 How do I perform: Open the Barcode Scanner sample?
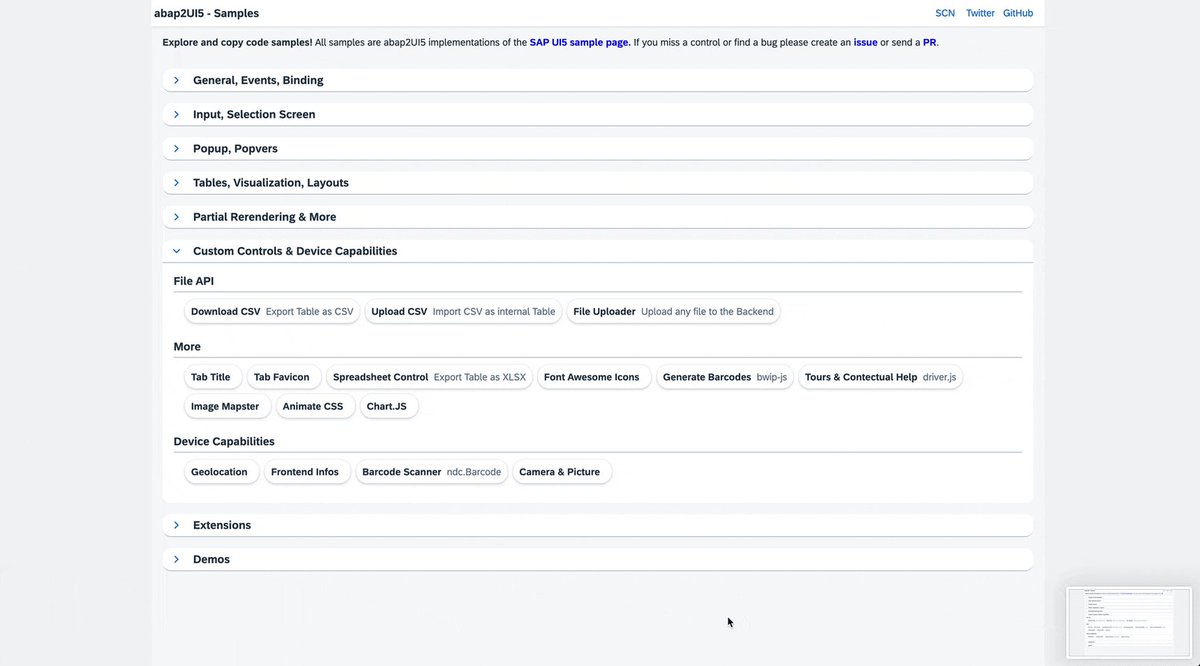click(431, 472)
